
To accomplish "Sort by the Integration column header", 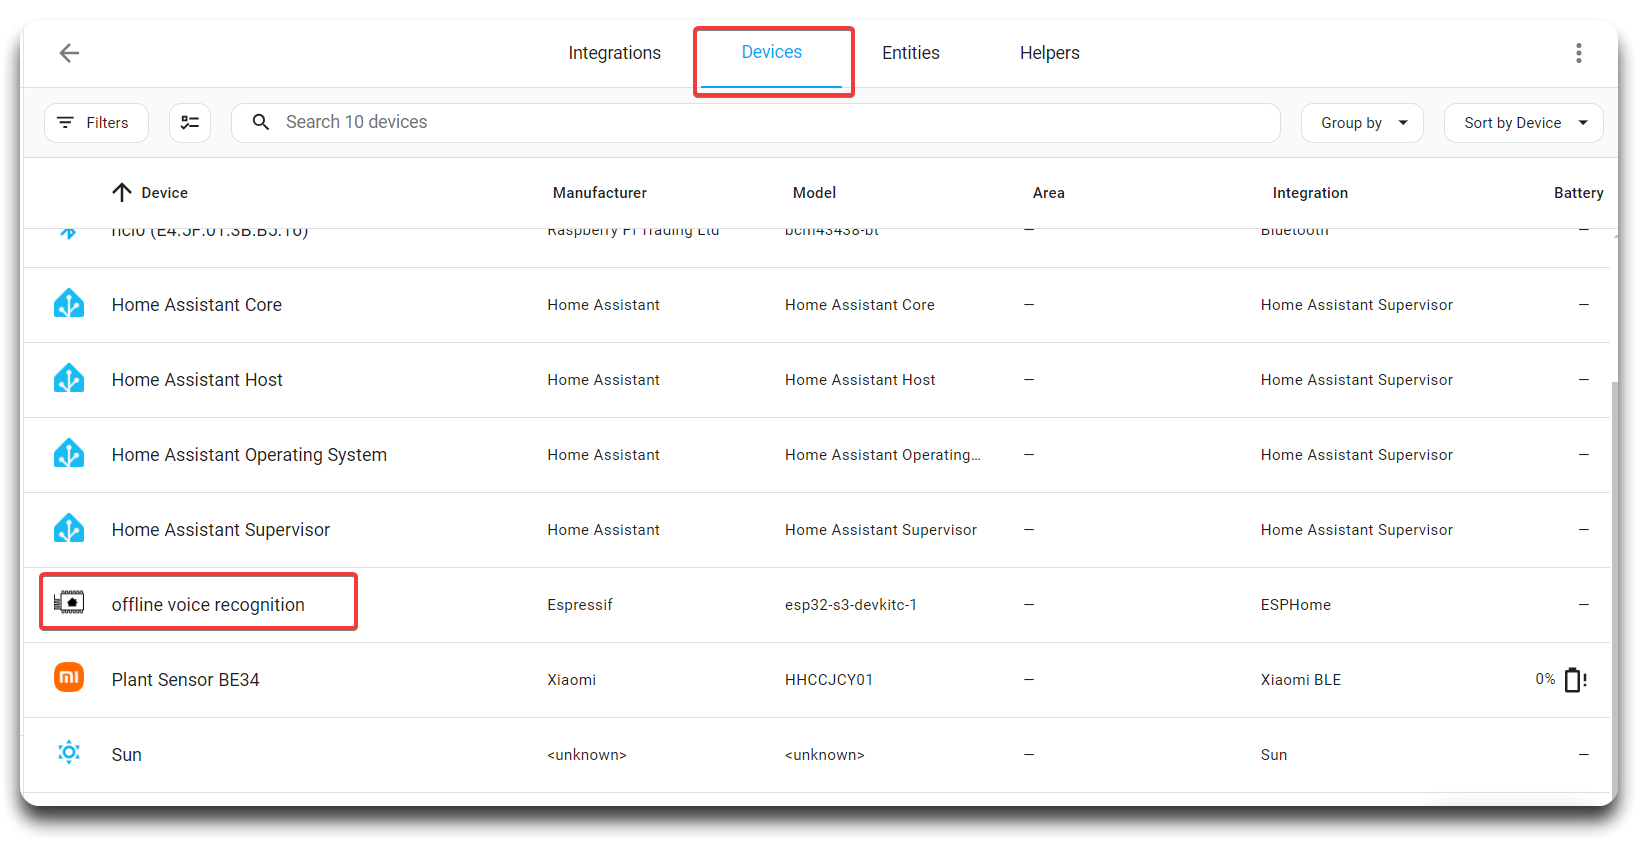I will pos(1310,193).
